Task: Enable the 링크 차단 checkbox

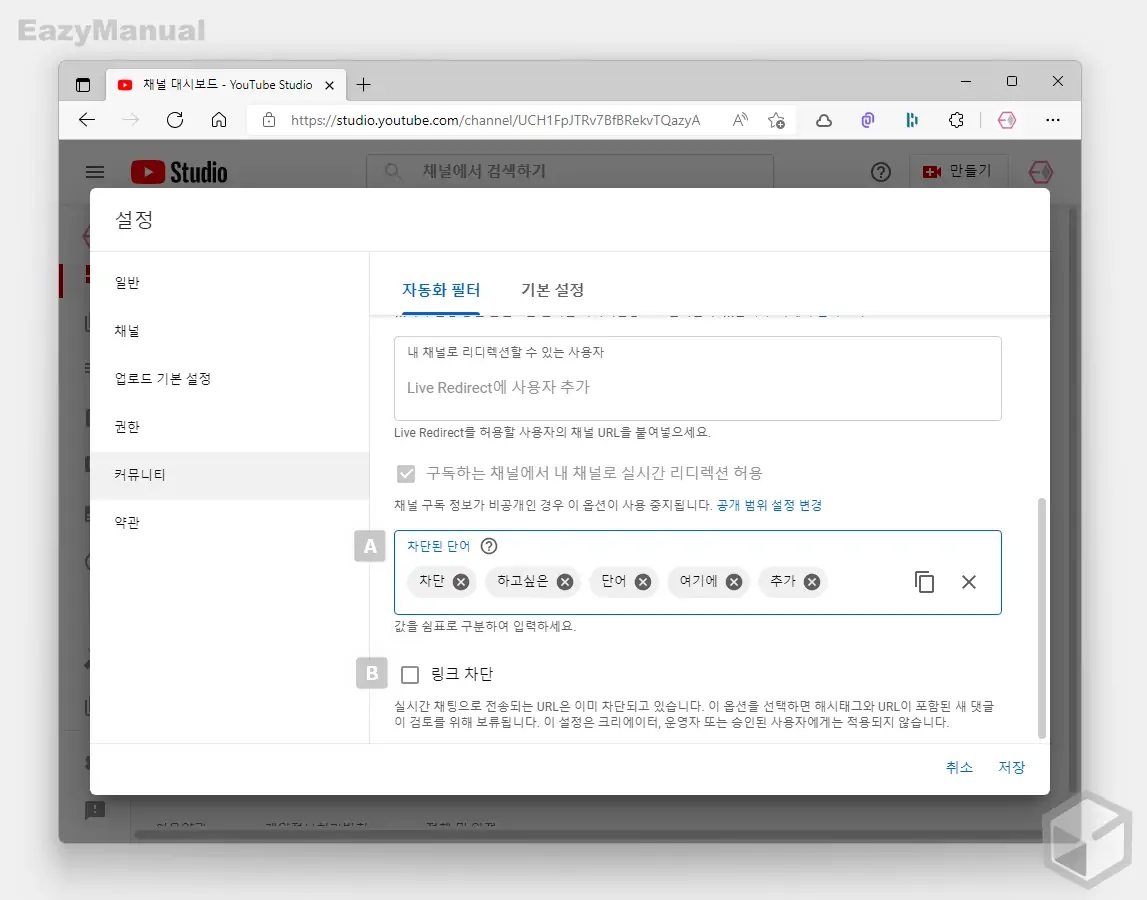Action: click(410, 674)
